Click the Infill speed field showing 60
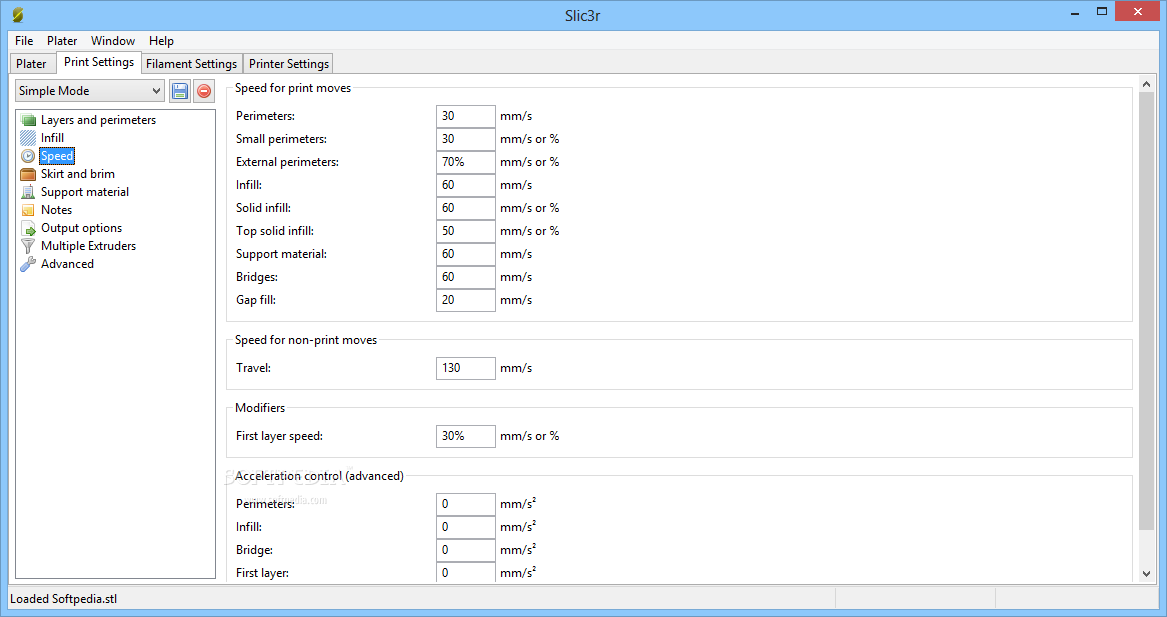Image resolution: width=1167 pixels, height=617 pixels. pyautogui.click(x=465, y=185)
